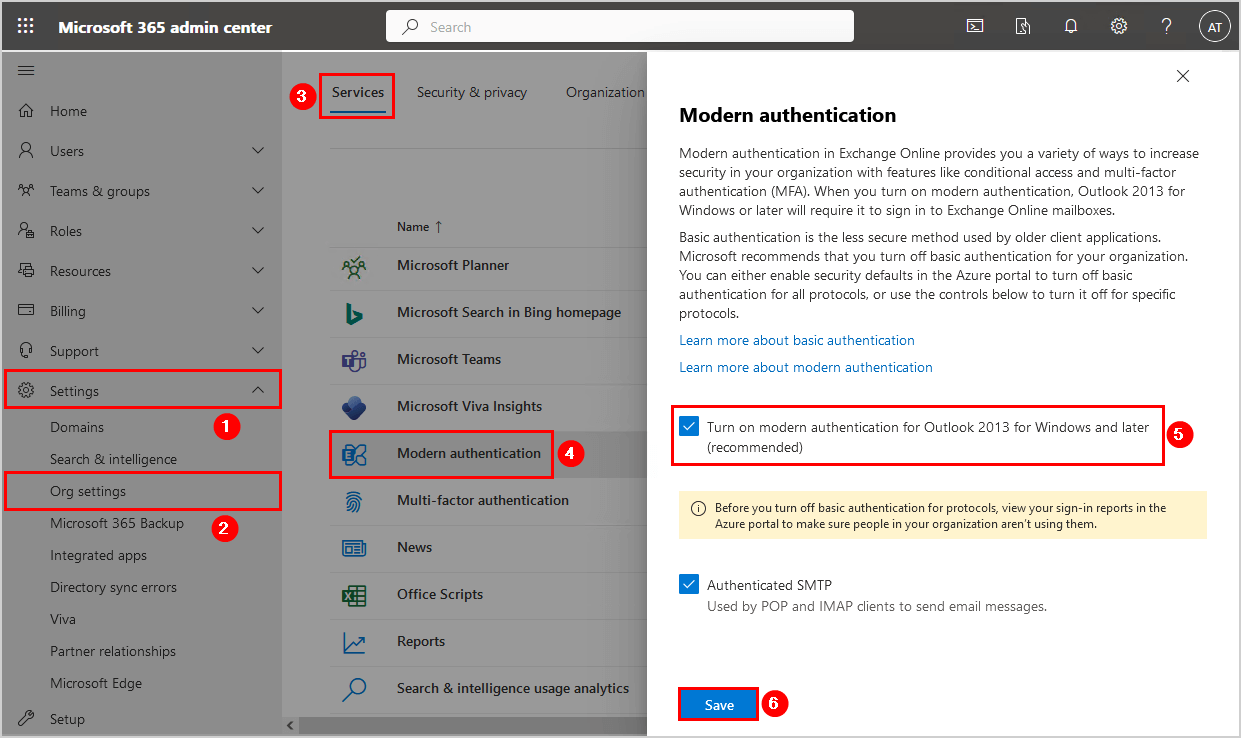Click the Home house icon
The height and width of the screenshot is (738, 1241).
[27, 111]
